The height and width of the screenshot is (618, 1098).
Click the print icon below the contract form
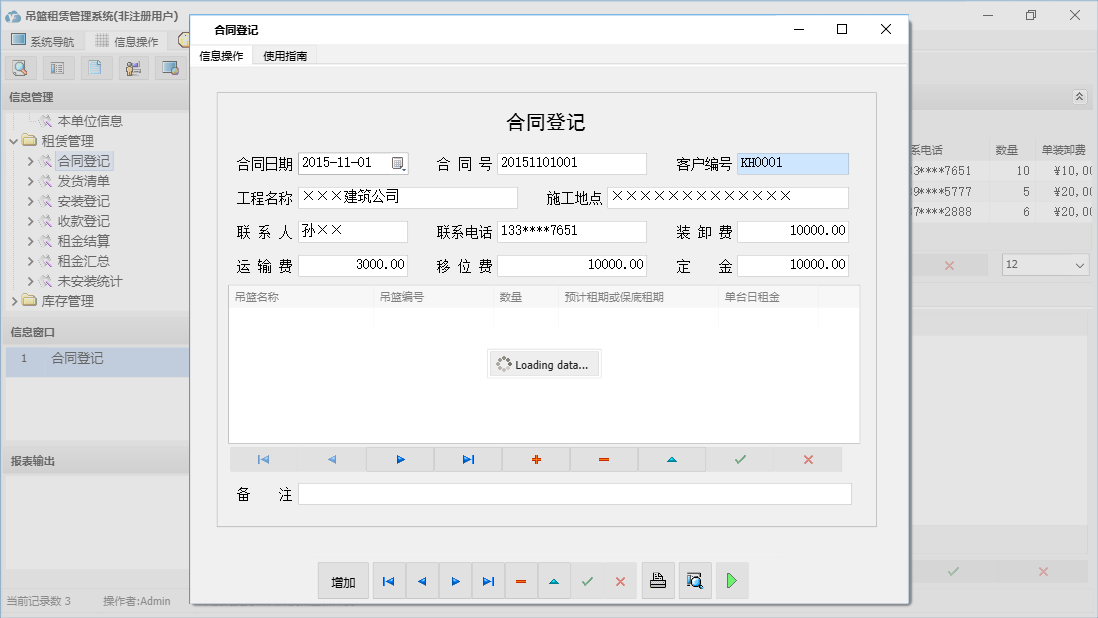pyautogui.click(x=658, y=580)
